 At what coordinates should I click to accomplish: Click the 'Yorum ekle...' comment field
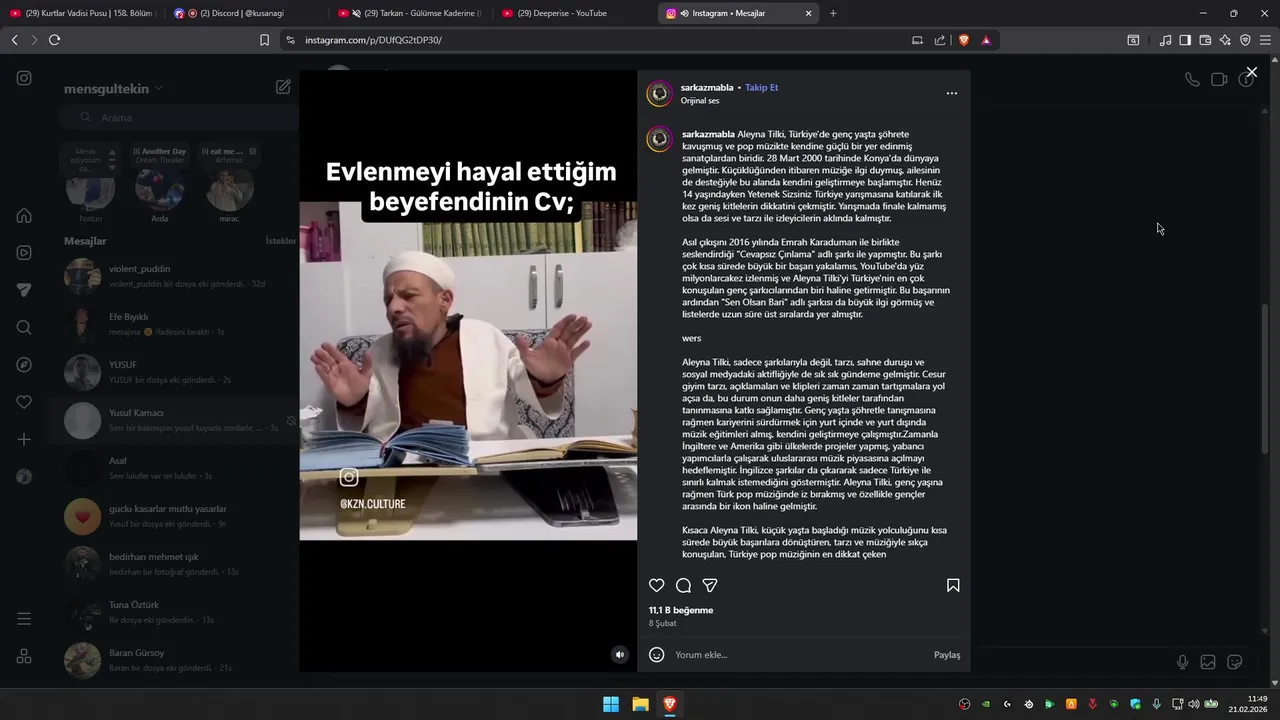[x=798, y=655]
